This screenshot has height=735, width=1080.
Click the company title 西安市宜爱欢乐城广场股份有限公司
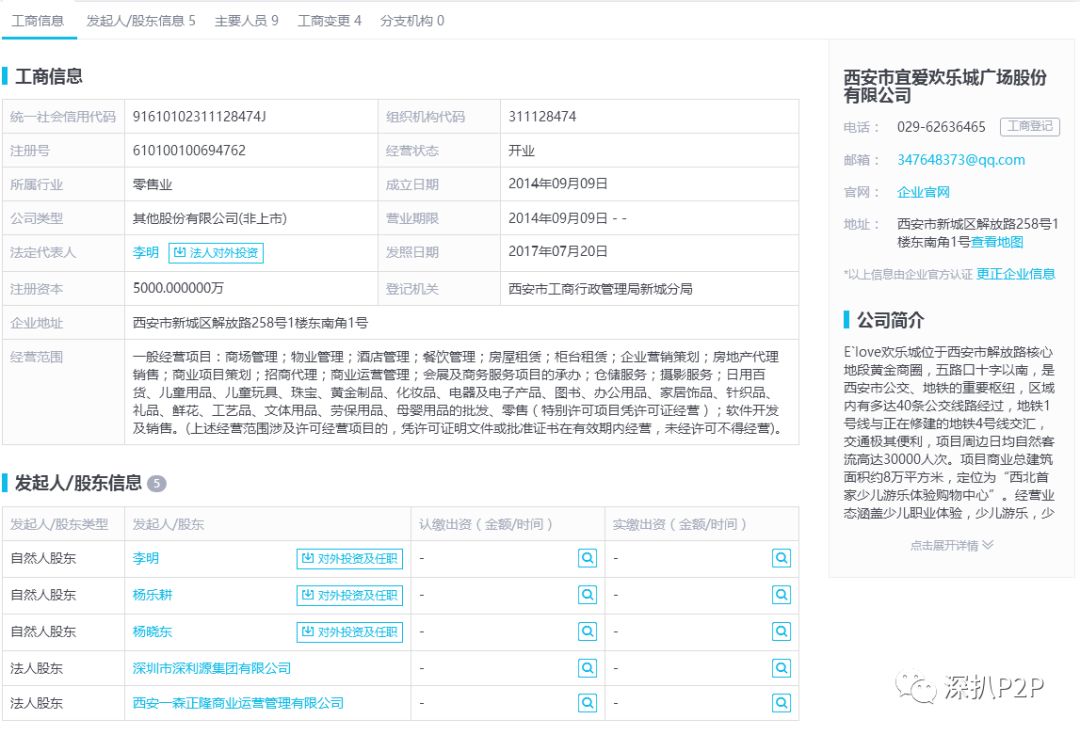coord(945,86)
